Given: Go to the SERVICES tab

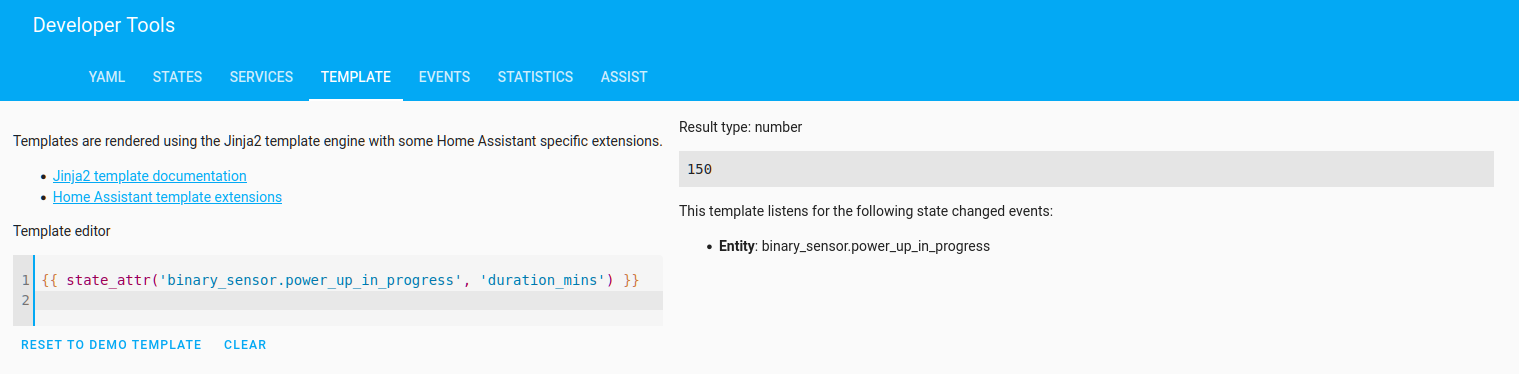Looking at the screenshot, I should click(x=261, y=77).
